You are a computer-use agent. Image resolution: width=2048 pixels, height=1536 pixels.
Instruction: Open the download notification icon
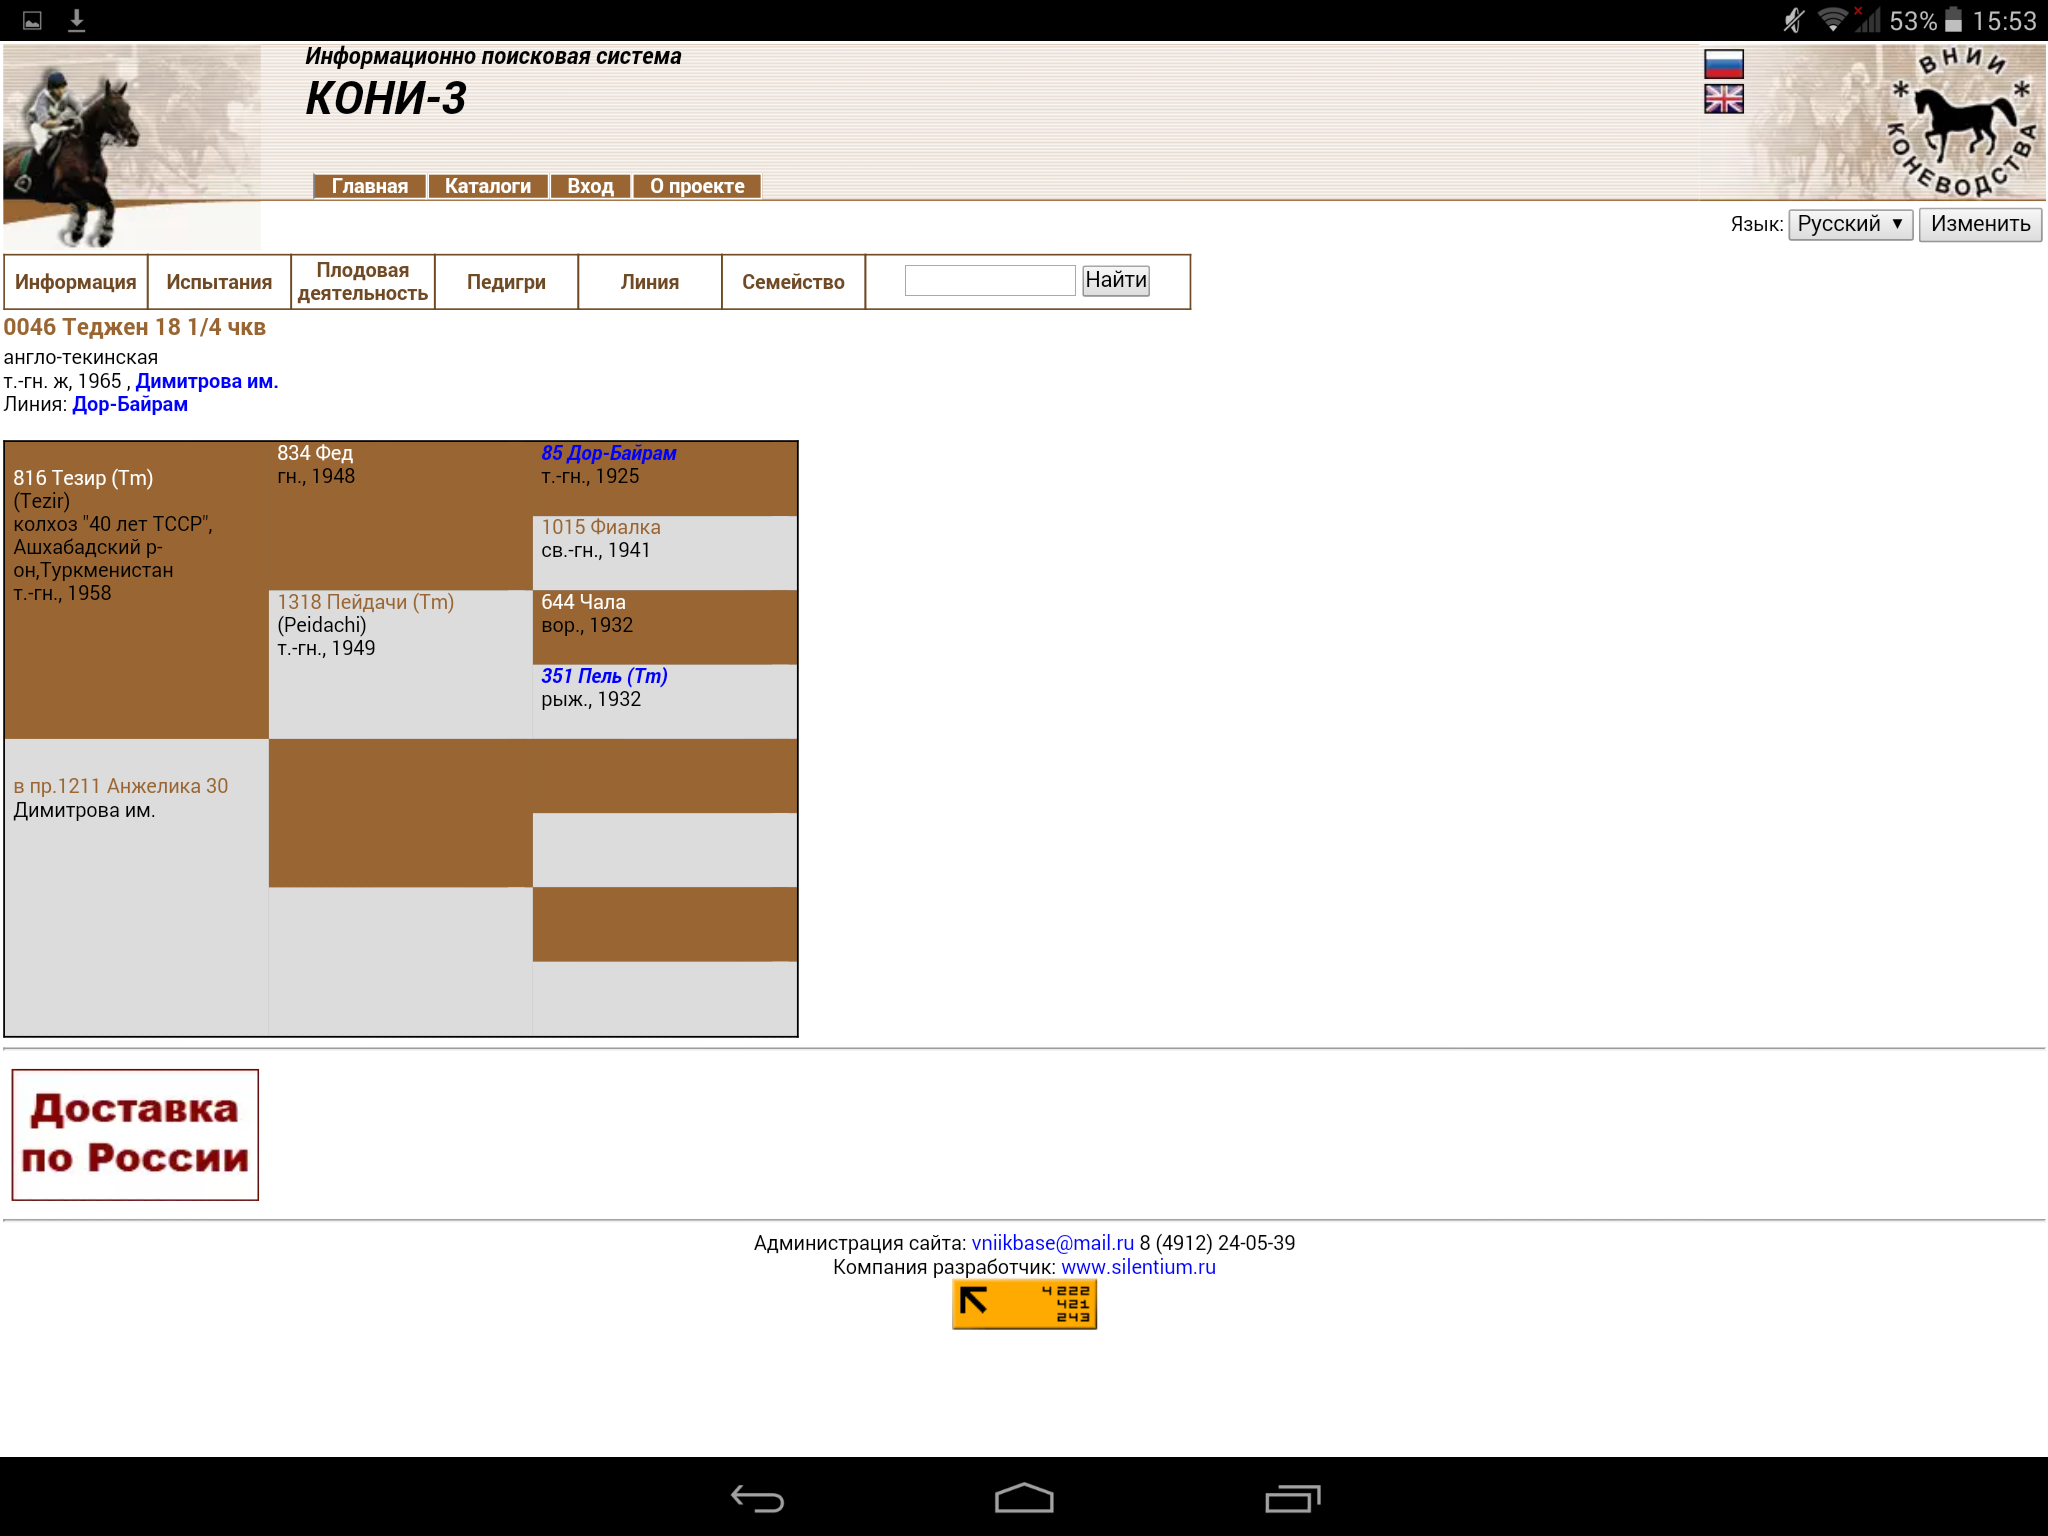pos(76,20)
